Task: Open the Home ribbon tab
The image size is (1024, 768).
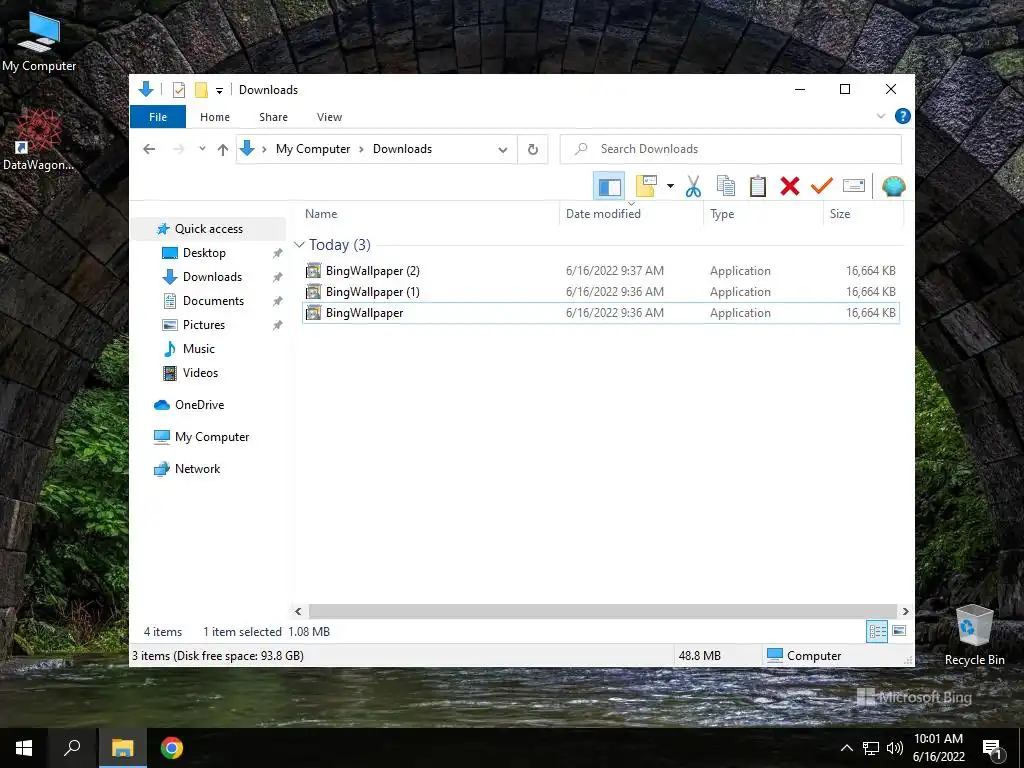Action: [215, 117]
